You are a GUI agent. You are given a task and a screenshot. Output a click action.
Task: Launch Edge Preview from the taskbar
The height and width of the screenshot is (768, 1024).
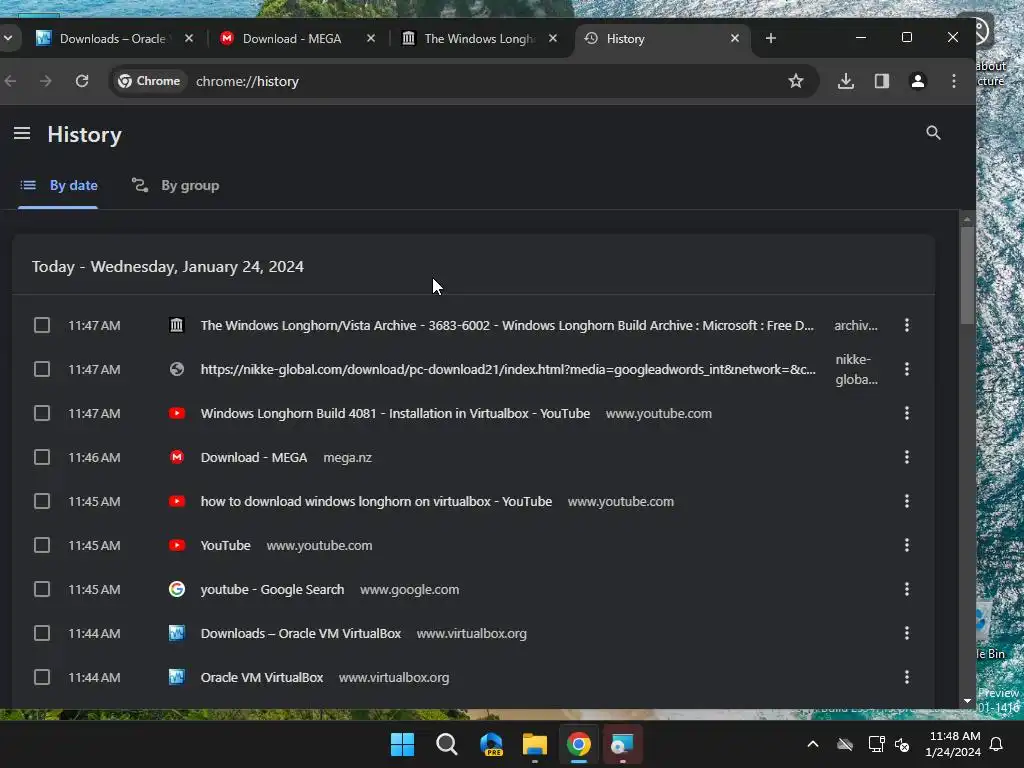pos(491,744)
